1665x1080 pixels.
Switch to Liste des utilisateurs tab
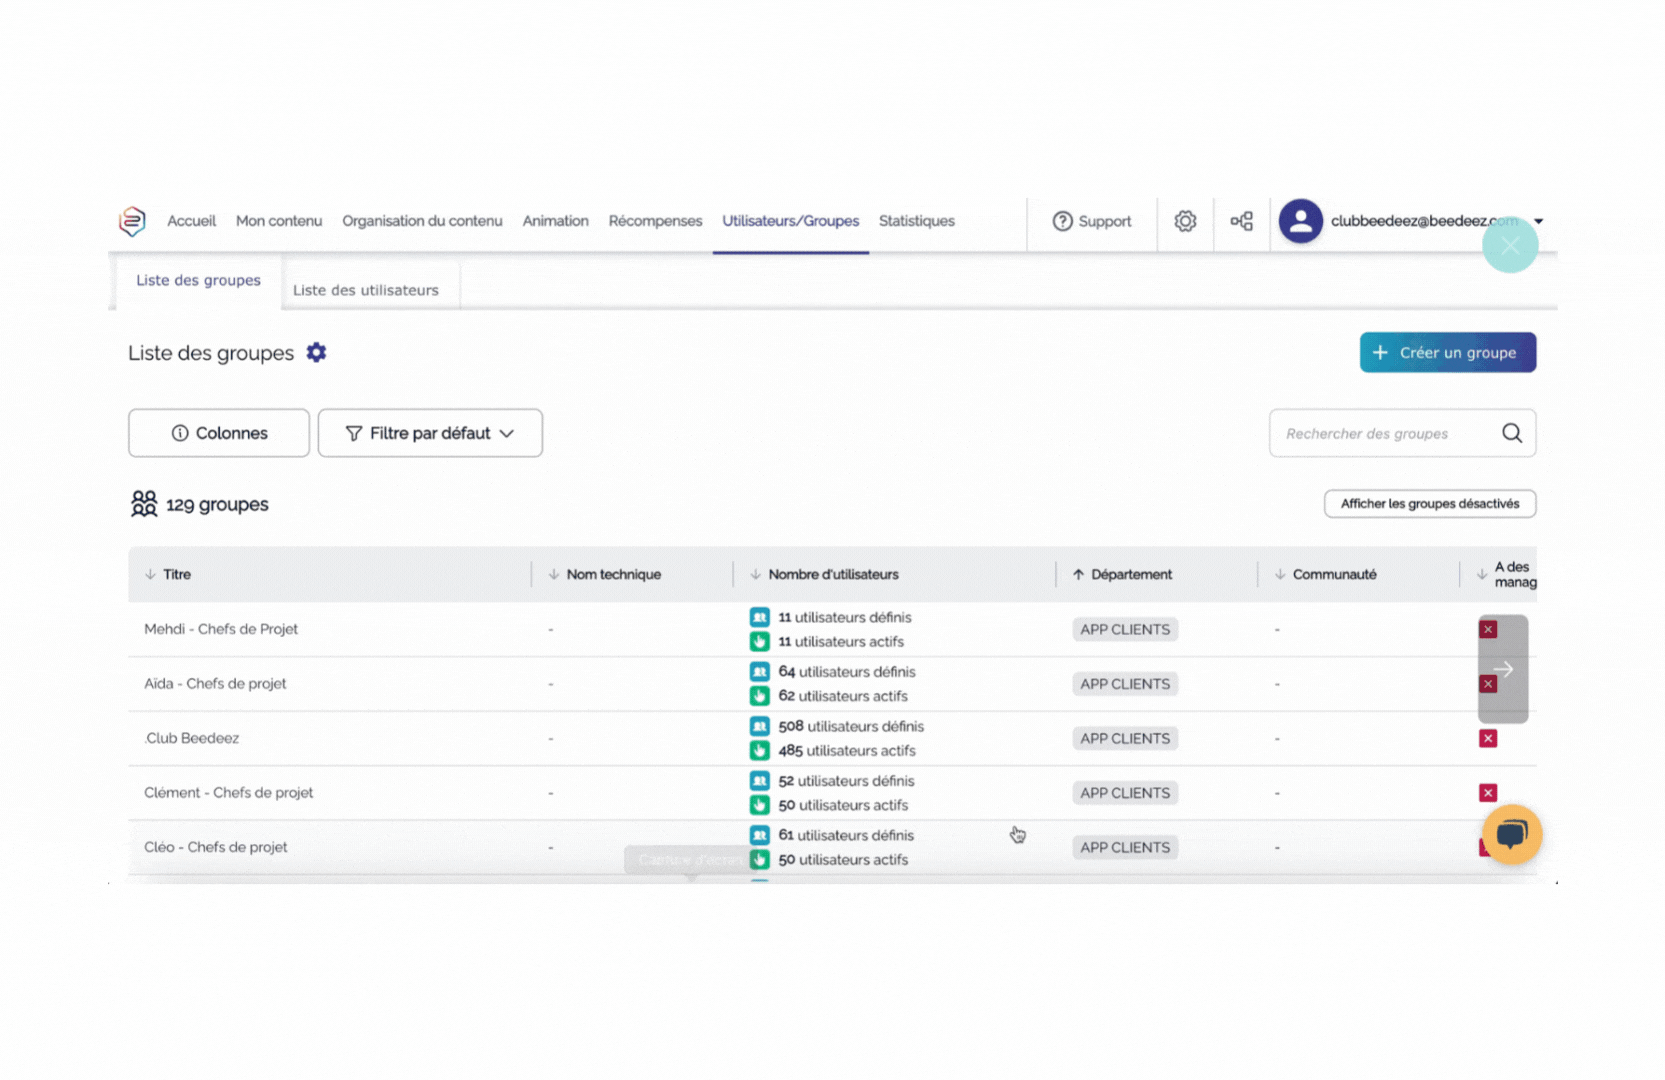(365, 290)
